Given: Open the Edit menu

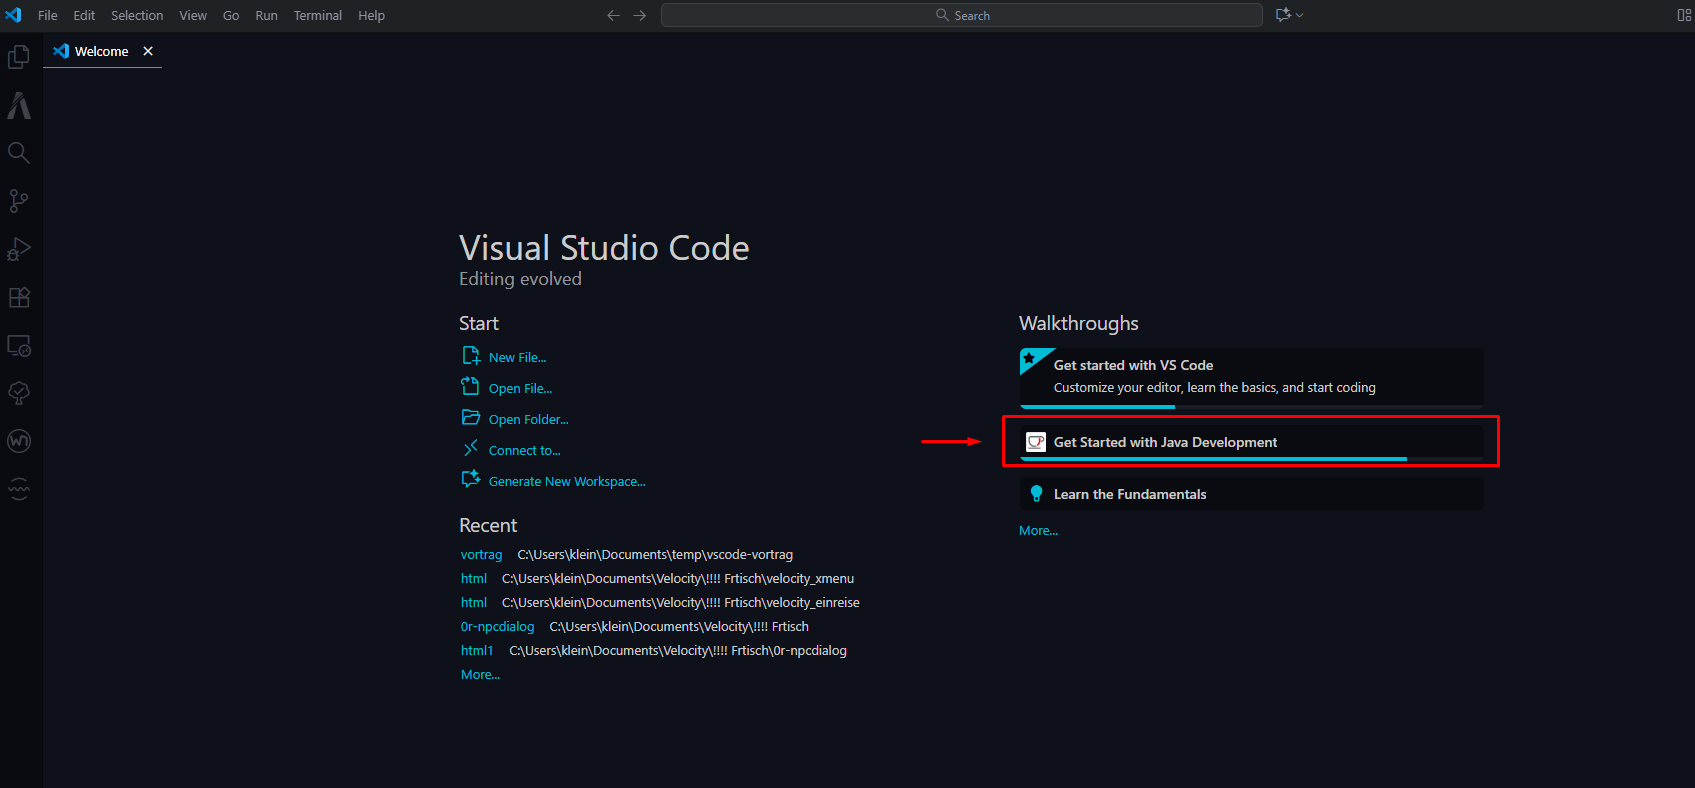Looking at the screenshot, I should [x=84, y=15].
